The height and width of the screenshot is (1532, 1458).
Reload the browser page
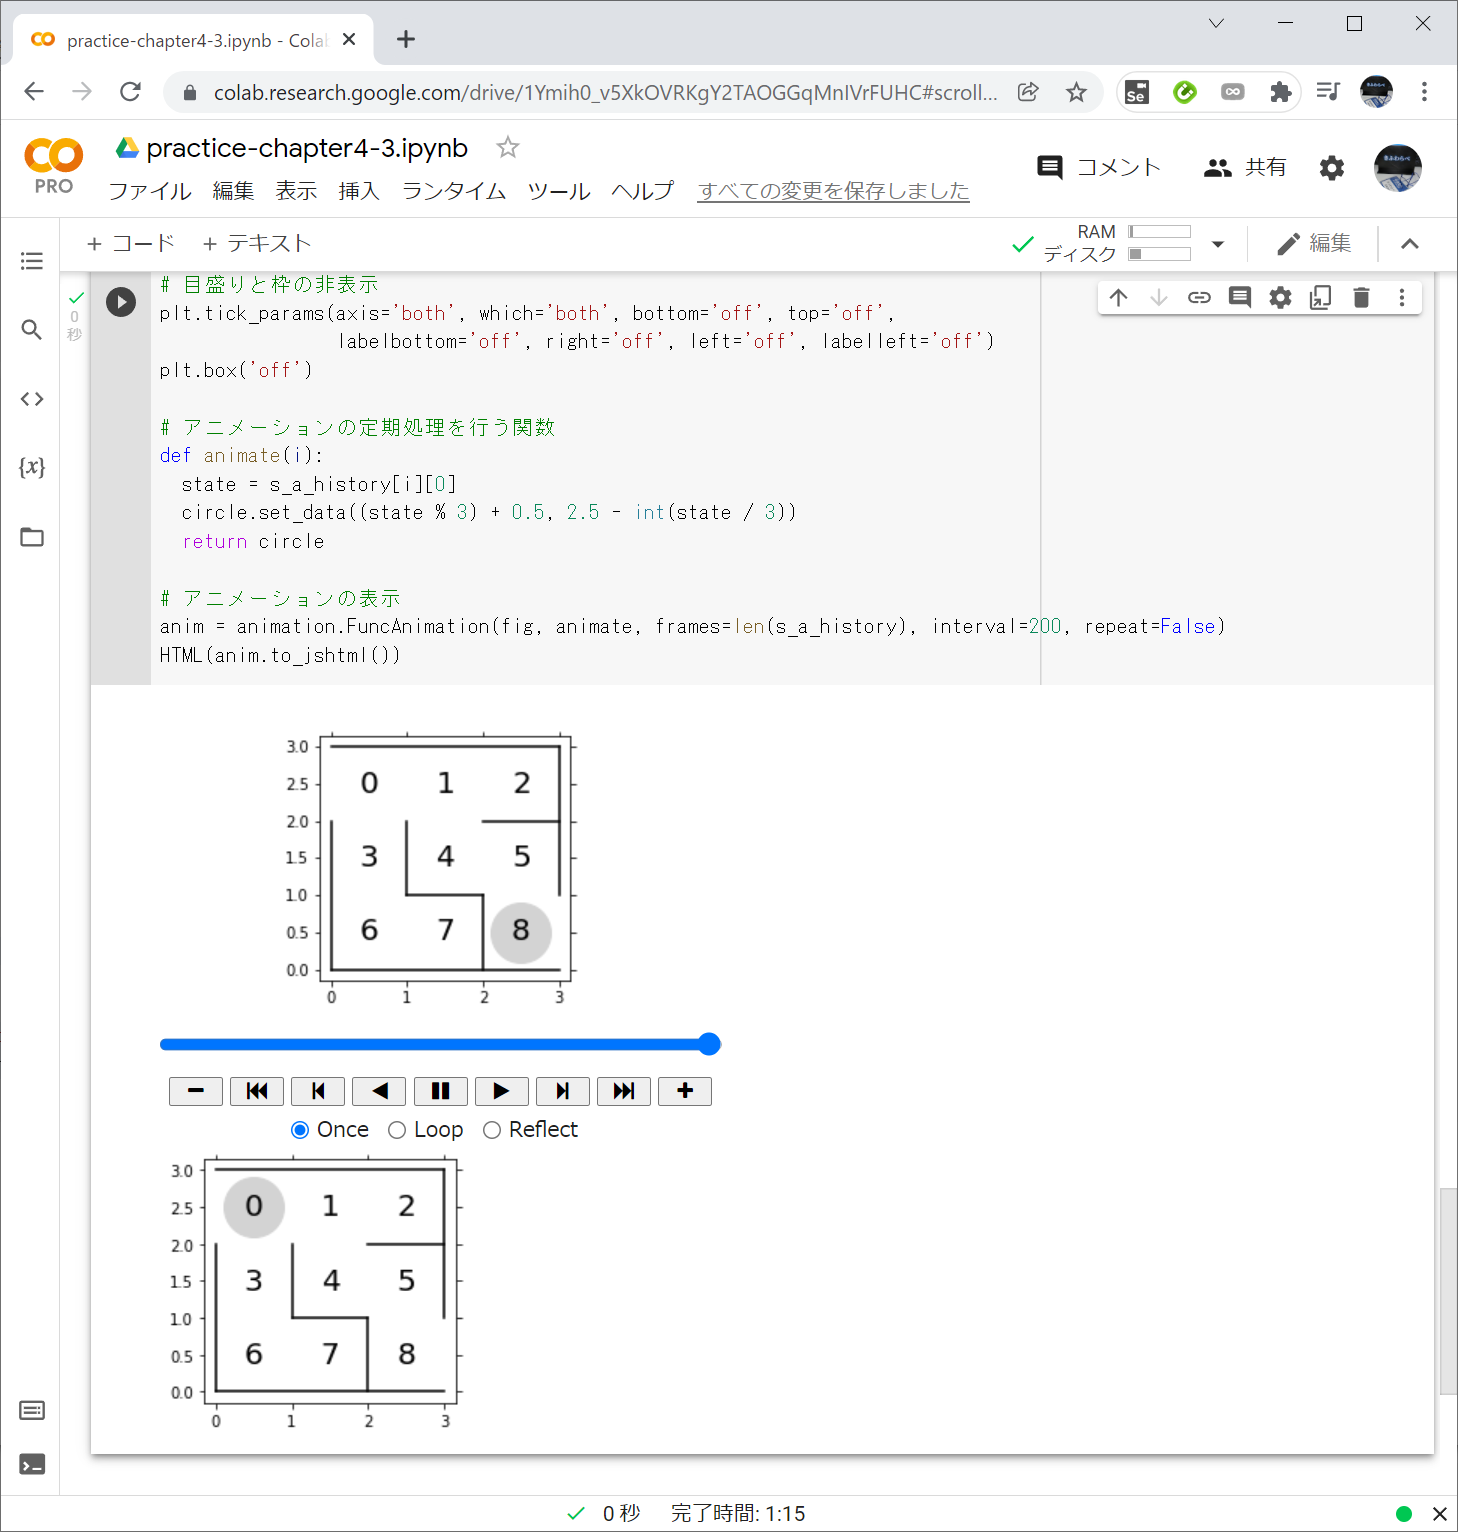click(x=130, y=92)
